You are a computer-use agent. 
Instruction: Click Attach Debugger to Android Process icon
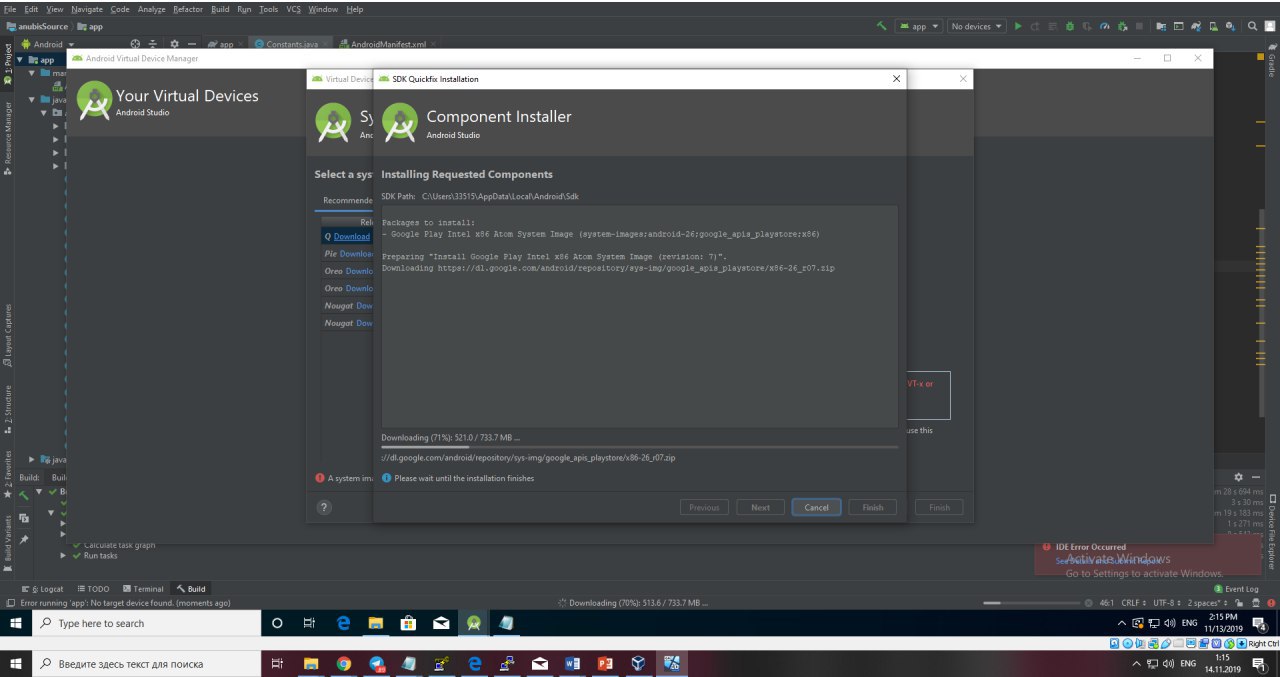tap(1122, 27)
